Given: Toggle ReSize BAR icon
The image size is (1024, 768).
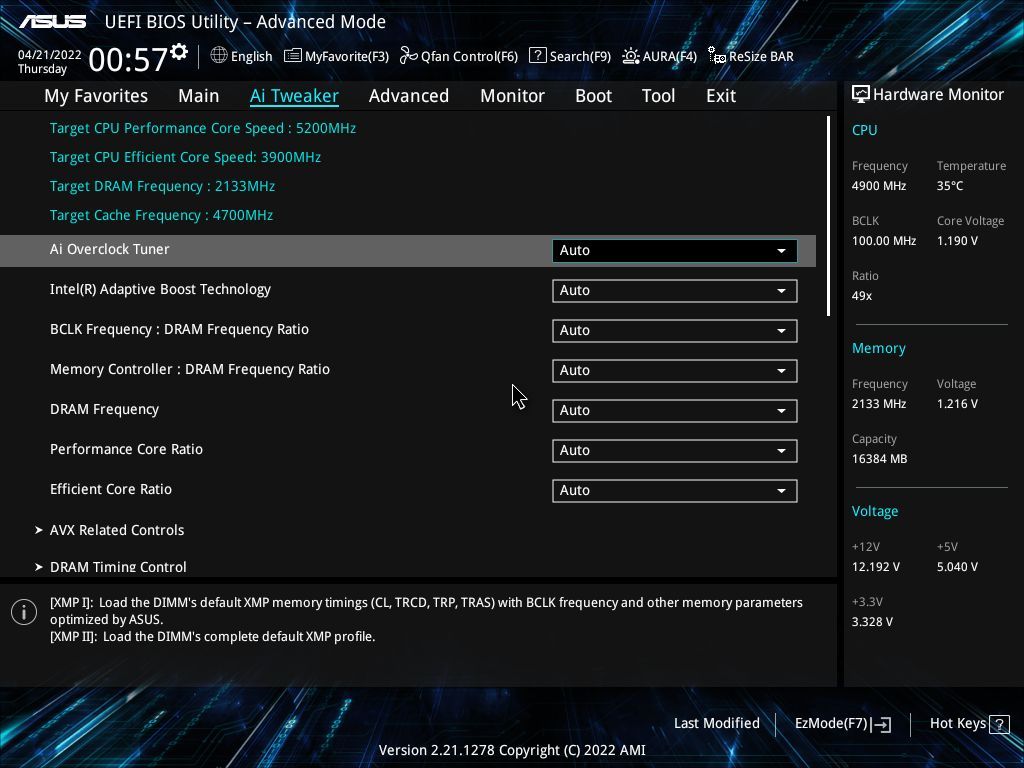Looking at the screenshot, I should pyautogui.click(x=716, y=56).
